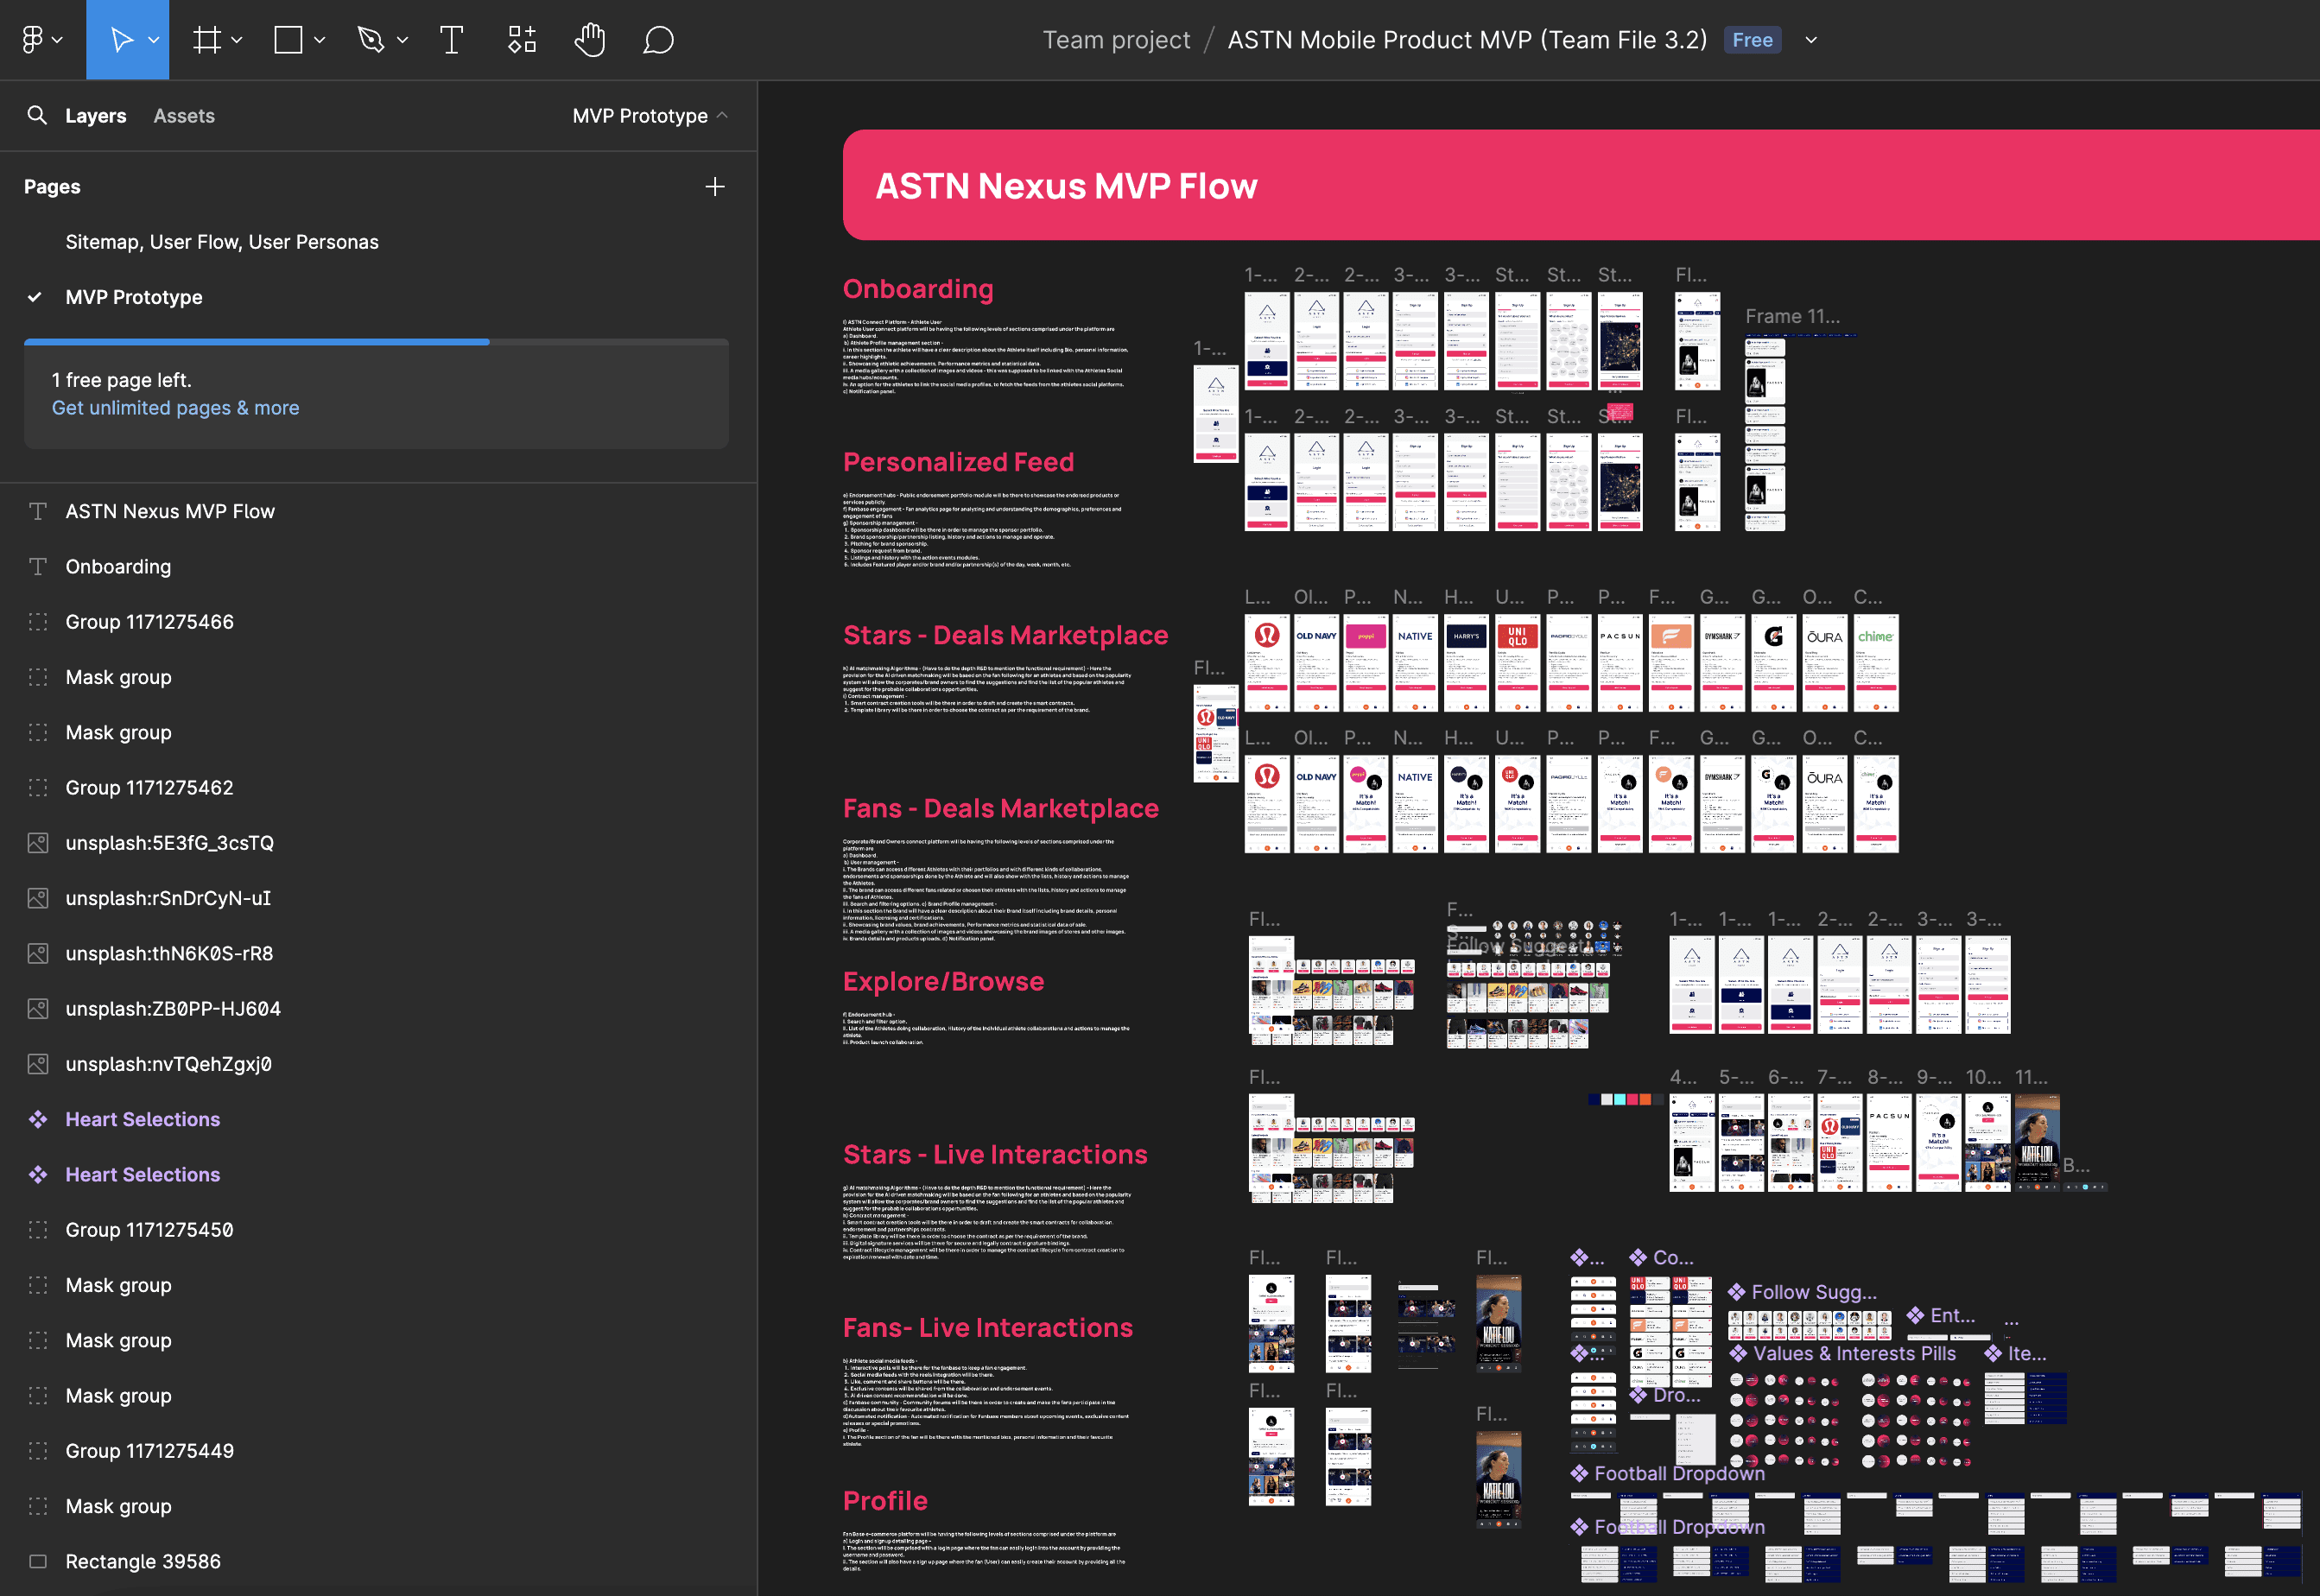Select the Text tool
2320x1596 pixels.
pyautogui.click(x=451, y=40)
